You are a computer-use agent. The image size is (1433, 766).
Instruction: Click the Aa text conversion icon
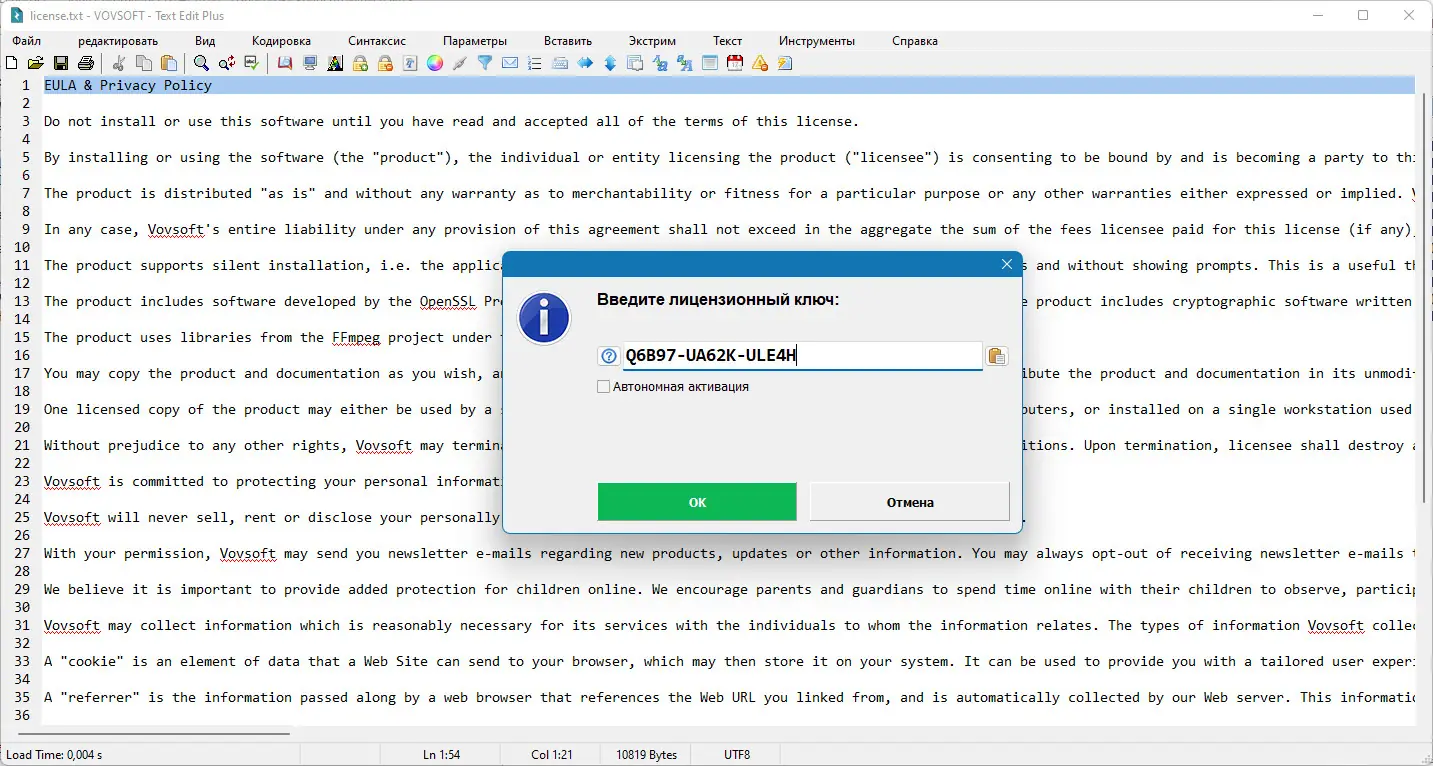point(660,63)
